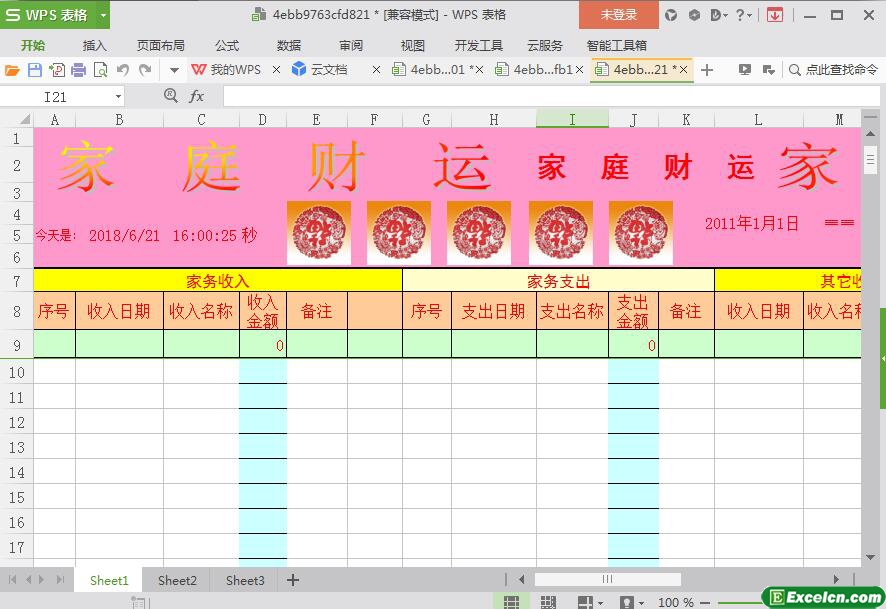Image resolution: width=886 pixels, height=609 pixels.
Task: Click the 未登录 login button
Action: click(x=618, y=15)
